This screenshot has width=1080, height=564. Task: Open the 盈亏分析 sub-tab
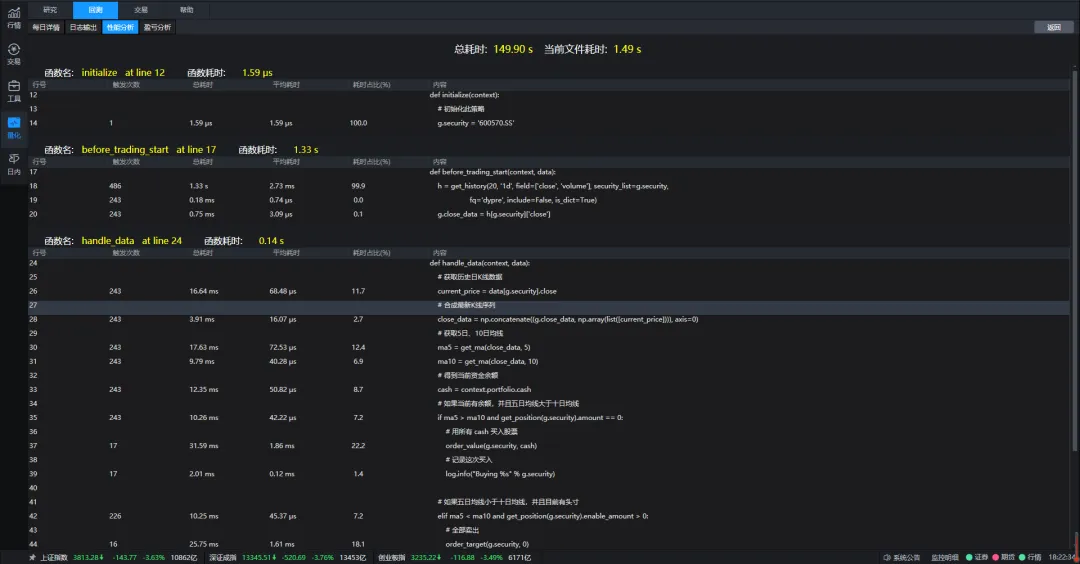(158, 28)
